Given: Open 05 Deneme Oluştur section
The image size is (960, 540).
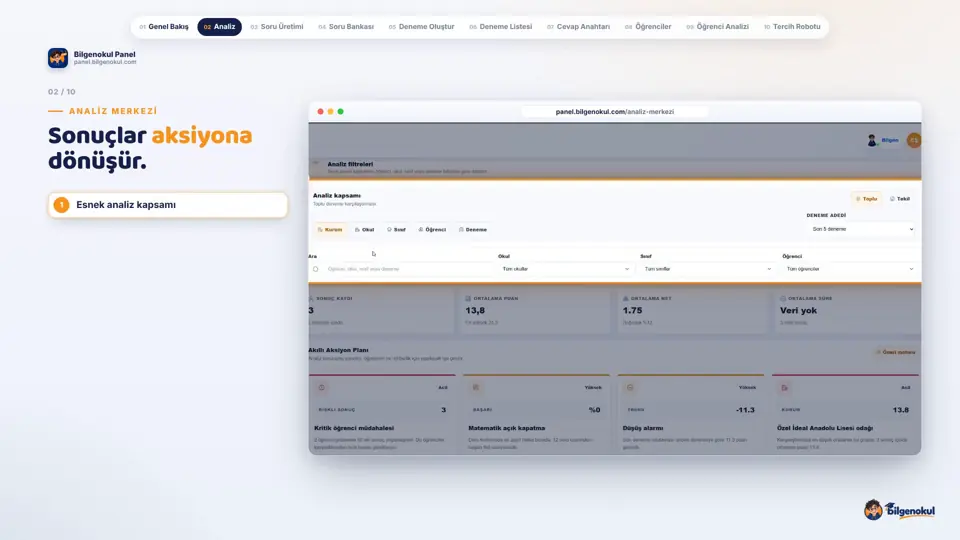Looking at the screenshot, I should coord(422,27).
